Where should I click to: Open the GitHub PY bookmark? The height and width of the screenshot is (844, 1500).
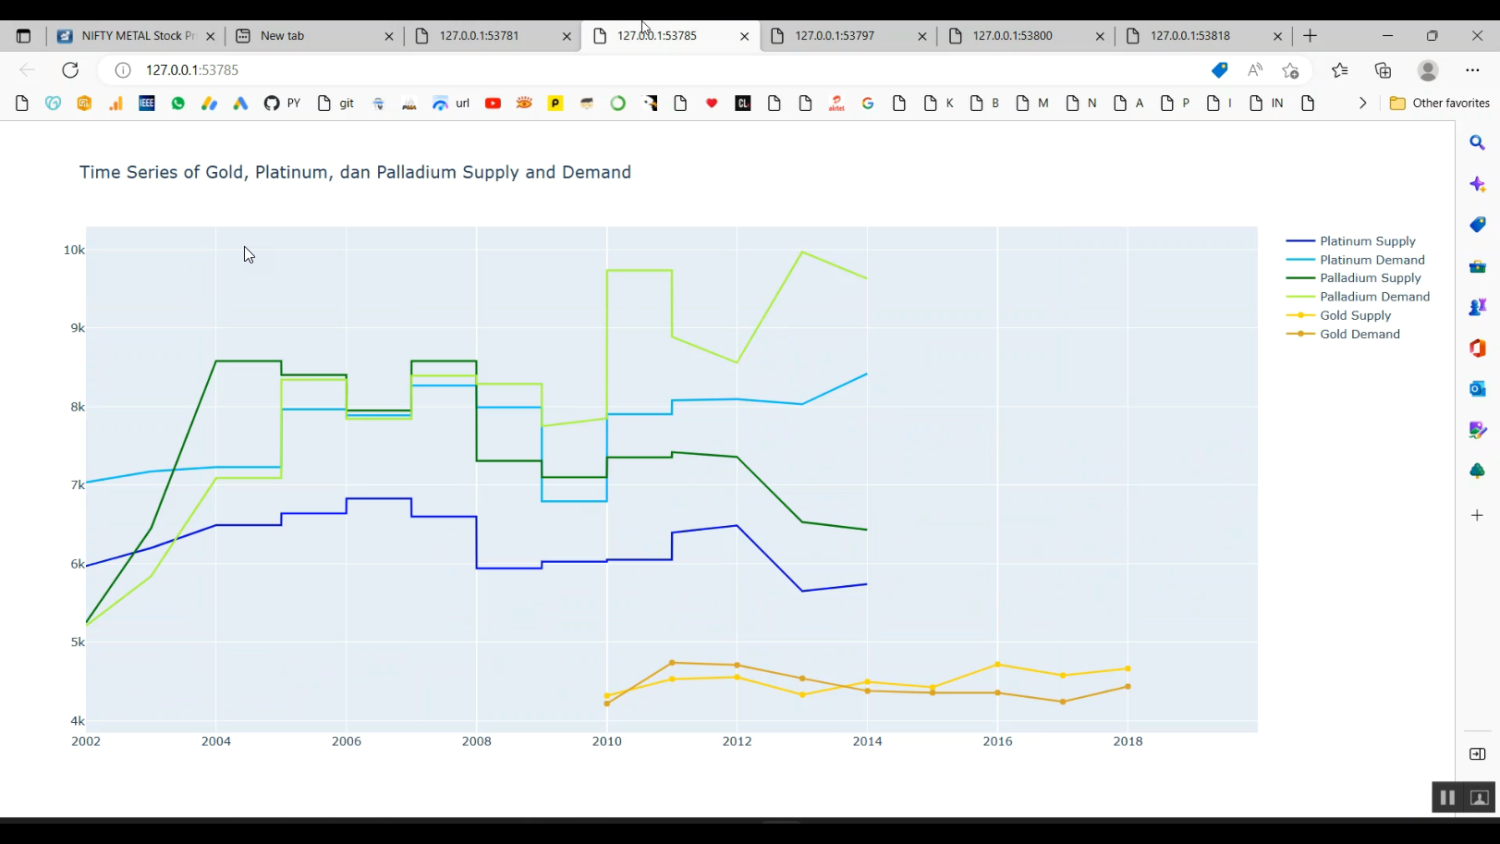pyautogui.click(x=282, y=103)
